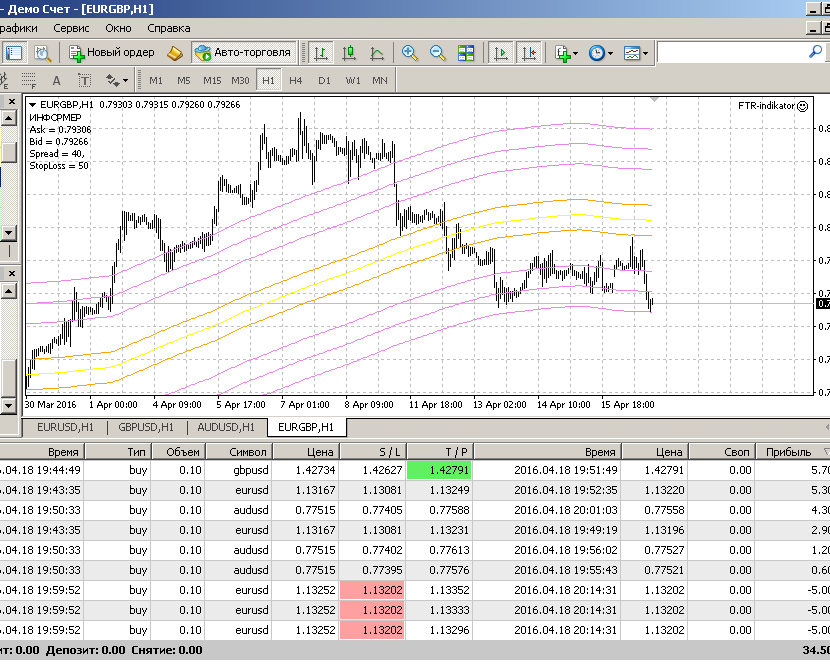Sort by the Символ column header
The image size is (830, 666).
239,452
